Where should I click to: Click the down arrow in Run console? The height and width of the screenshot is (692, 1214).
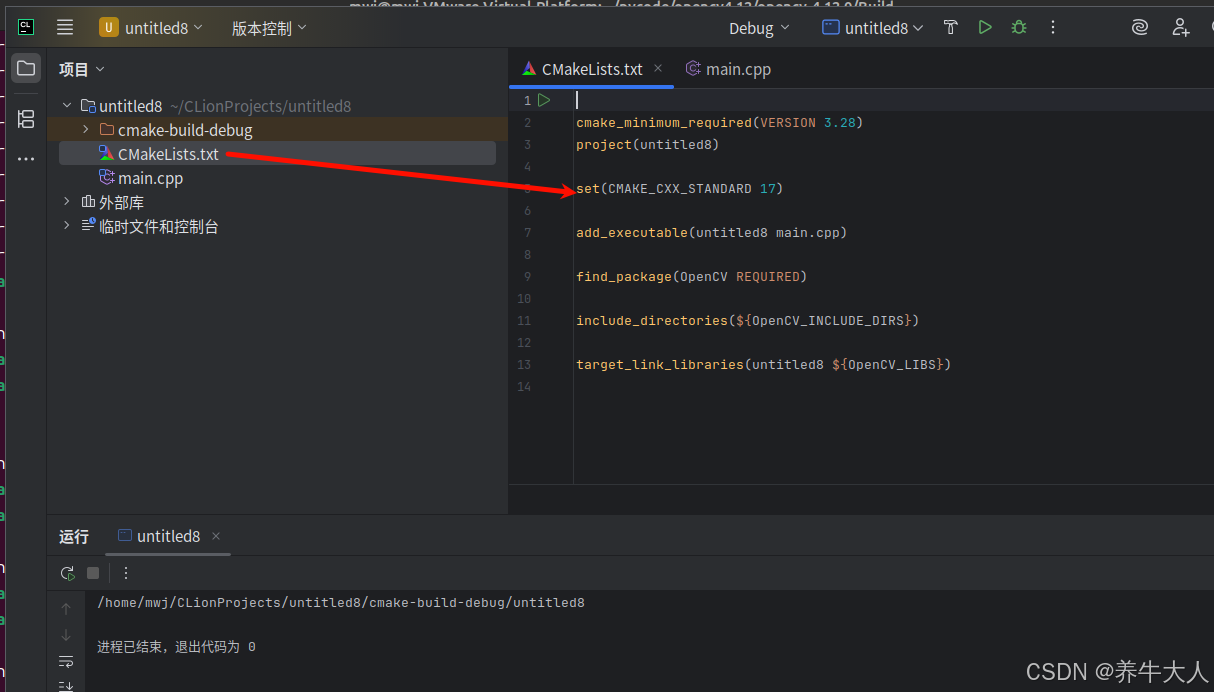click(66, 635)
